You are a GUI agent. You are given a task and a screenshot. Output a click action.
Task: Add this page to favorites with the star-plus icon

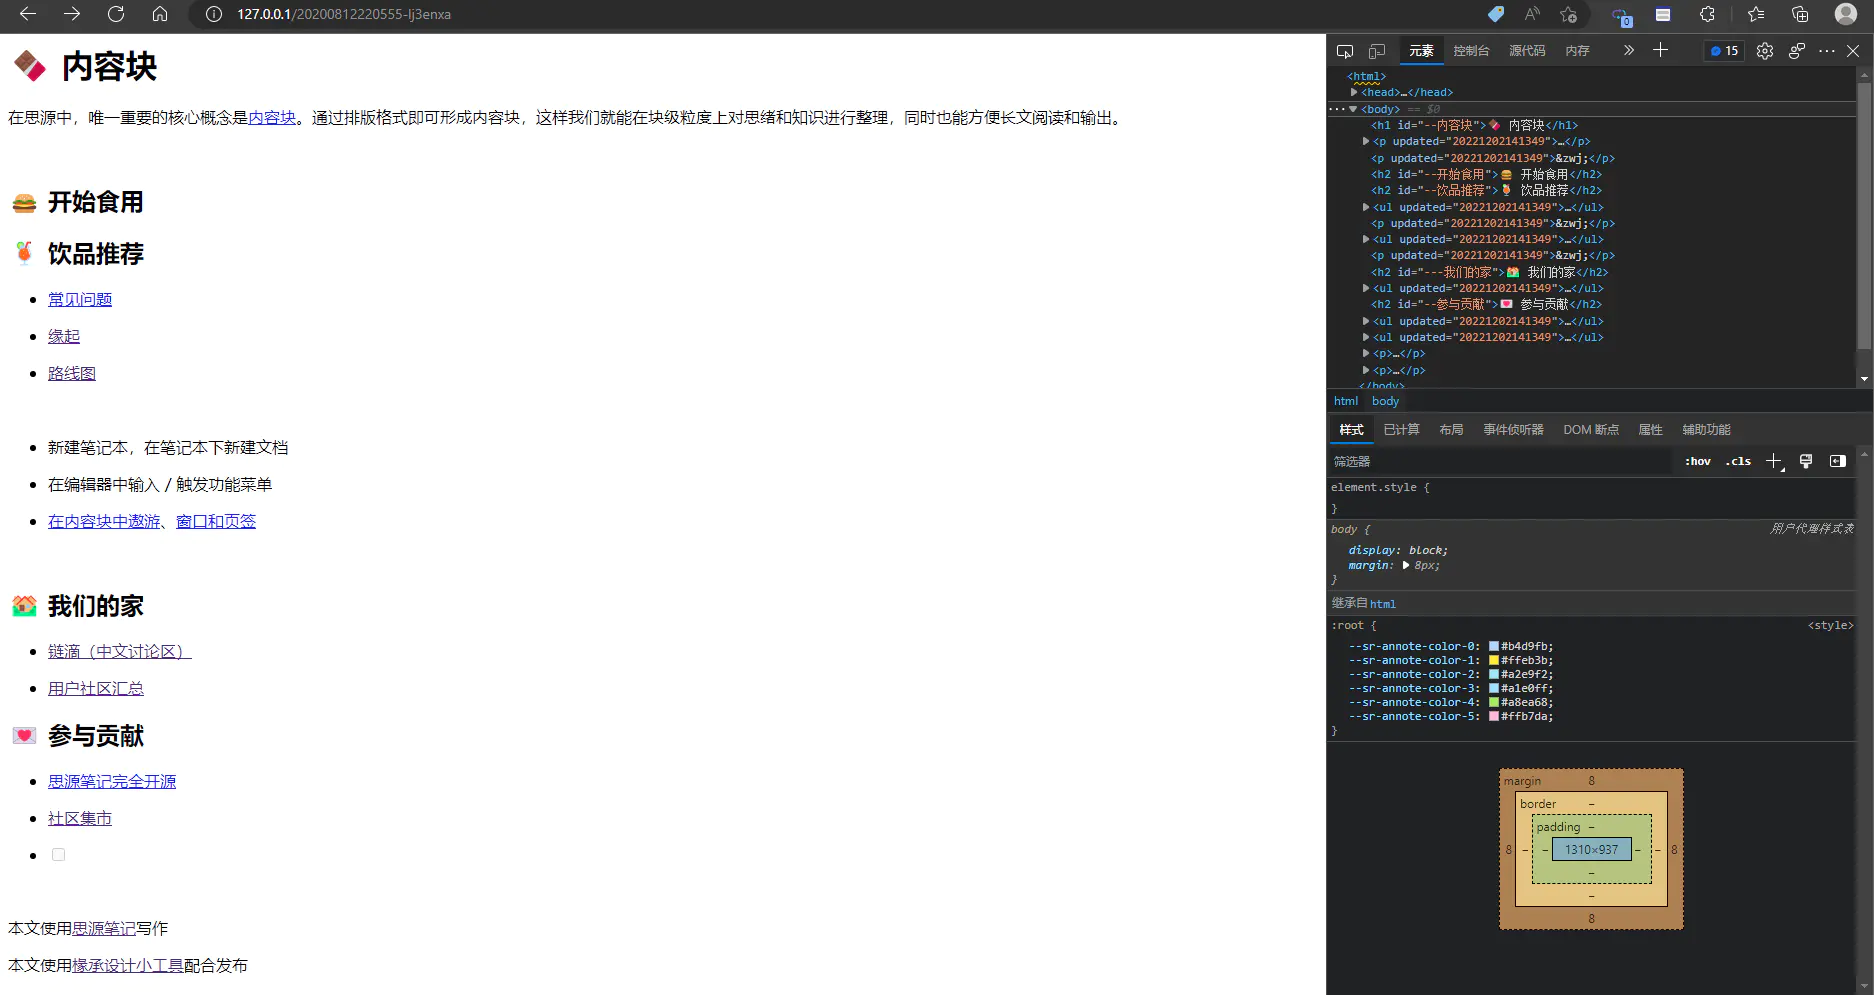pos(1568,14)
